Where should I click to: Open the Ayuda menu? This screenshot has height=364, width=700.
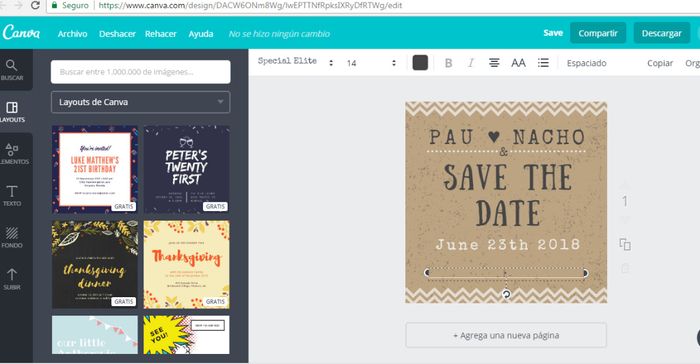click(200, 33)
